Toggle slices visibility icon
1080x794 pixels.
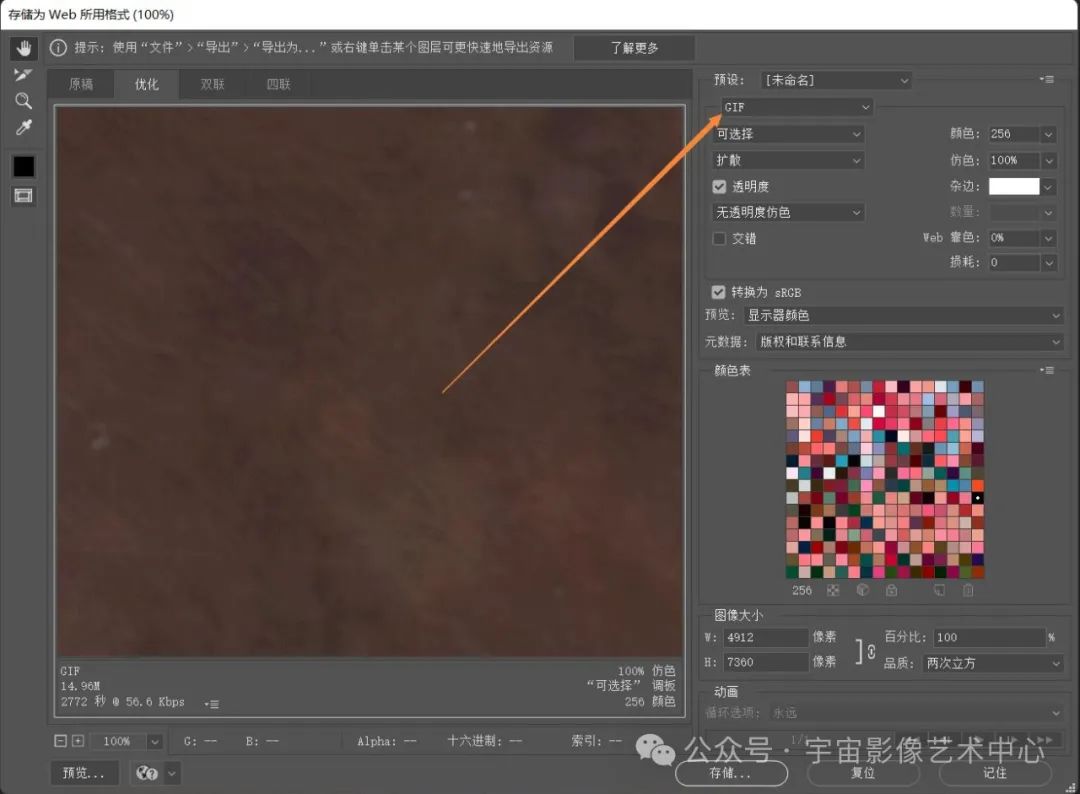click(x=23, y=196)
